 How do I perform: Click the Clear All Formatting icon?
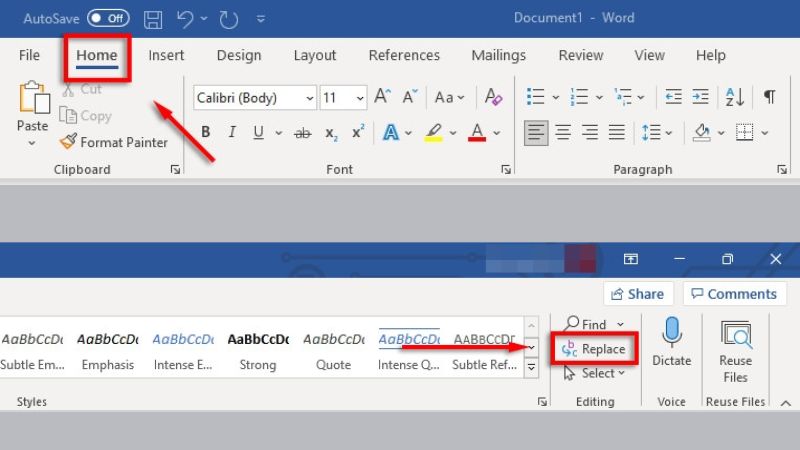[492, 97]
